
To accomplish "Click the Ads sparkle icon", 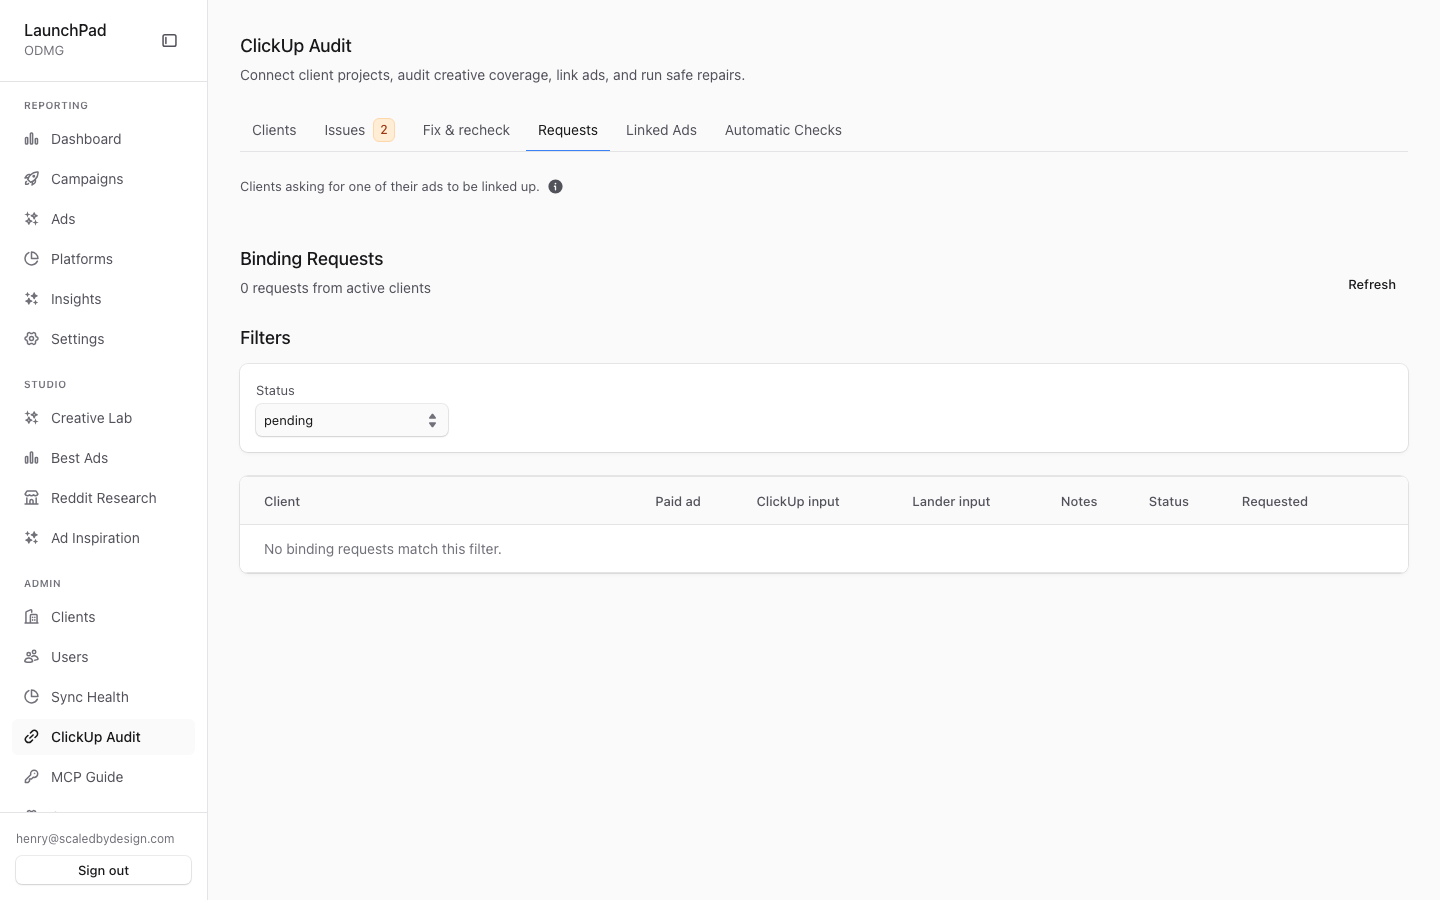I will [x=32, y=219].
